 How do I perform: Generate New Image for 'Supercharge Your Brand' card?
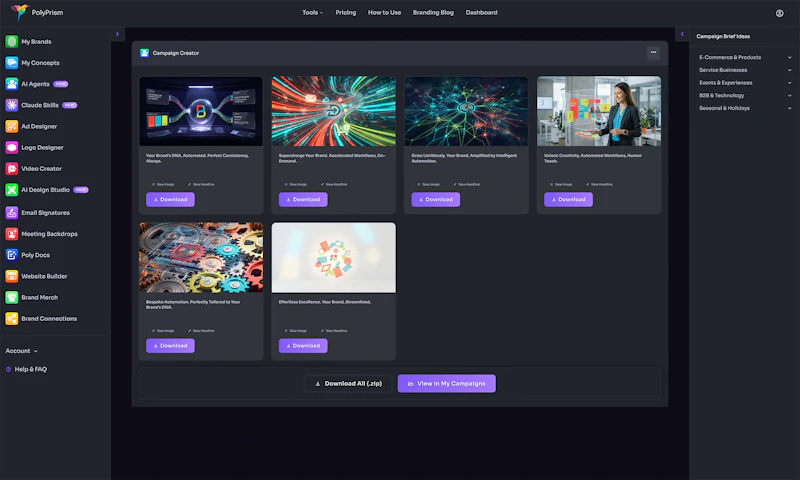(x=296, y=184)
